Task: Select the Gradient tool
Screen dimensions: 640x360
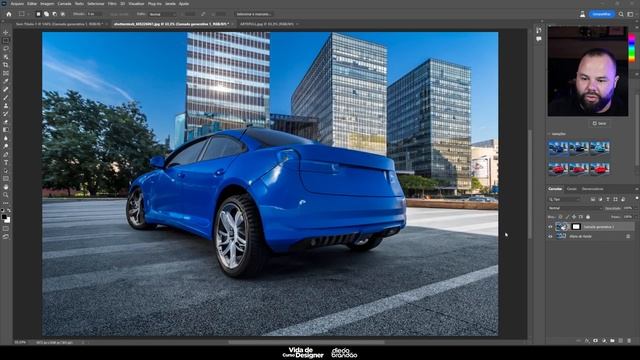Action: tap(6, 130)
